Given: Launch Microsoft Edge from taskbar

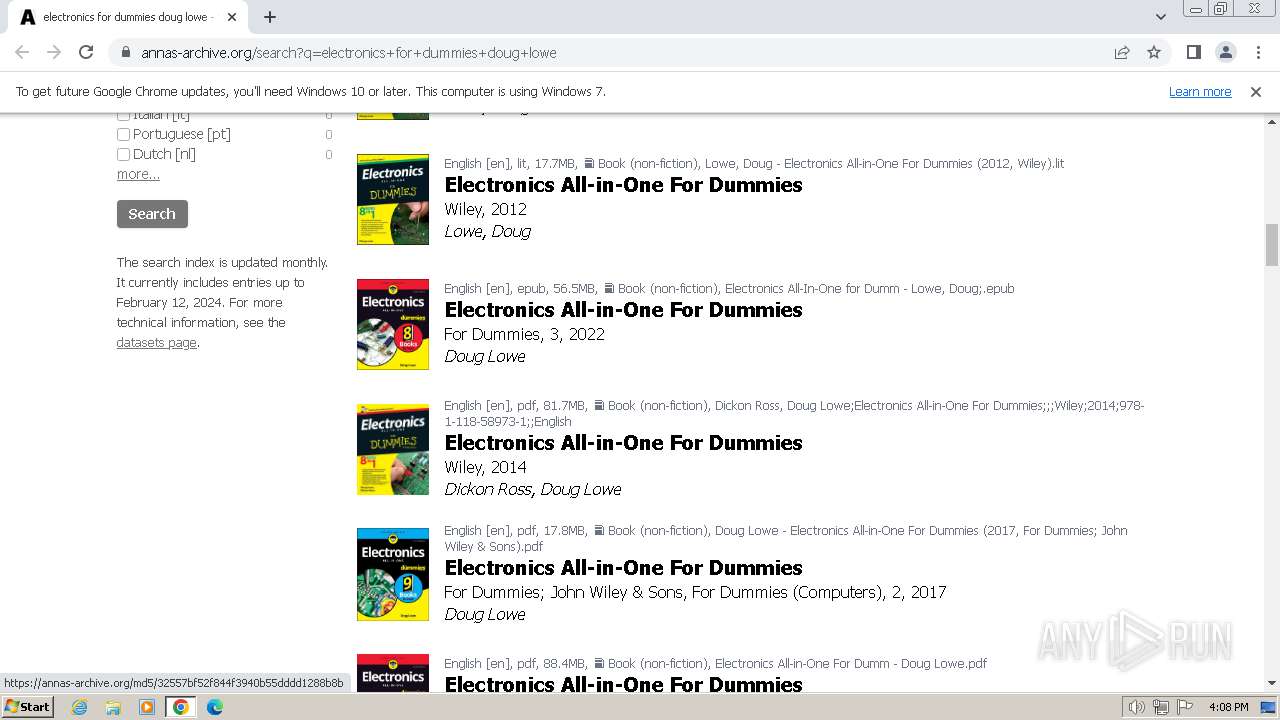Looking at the screenshot, I should click(215, 707).
